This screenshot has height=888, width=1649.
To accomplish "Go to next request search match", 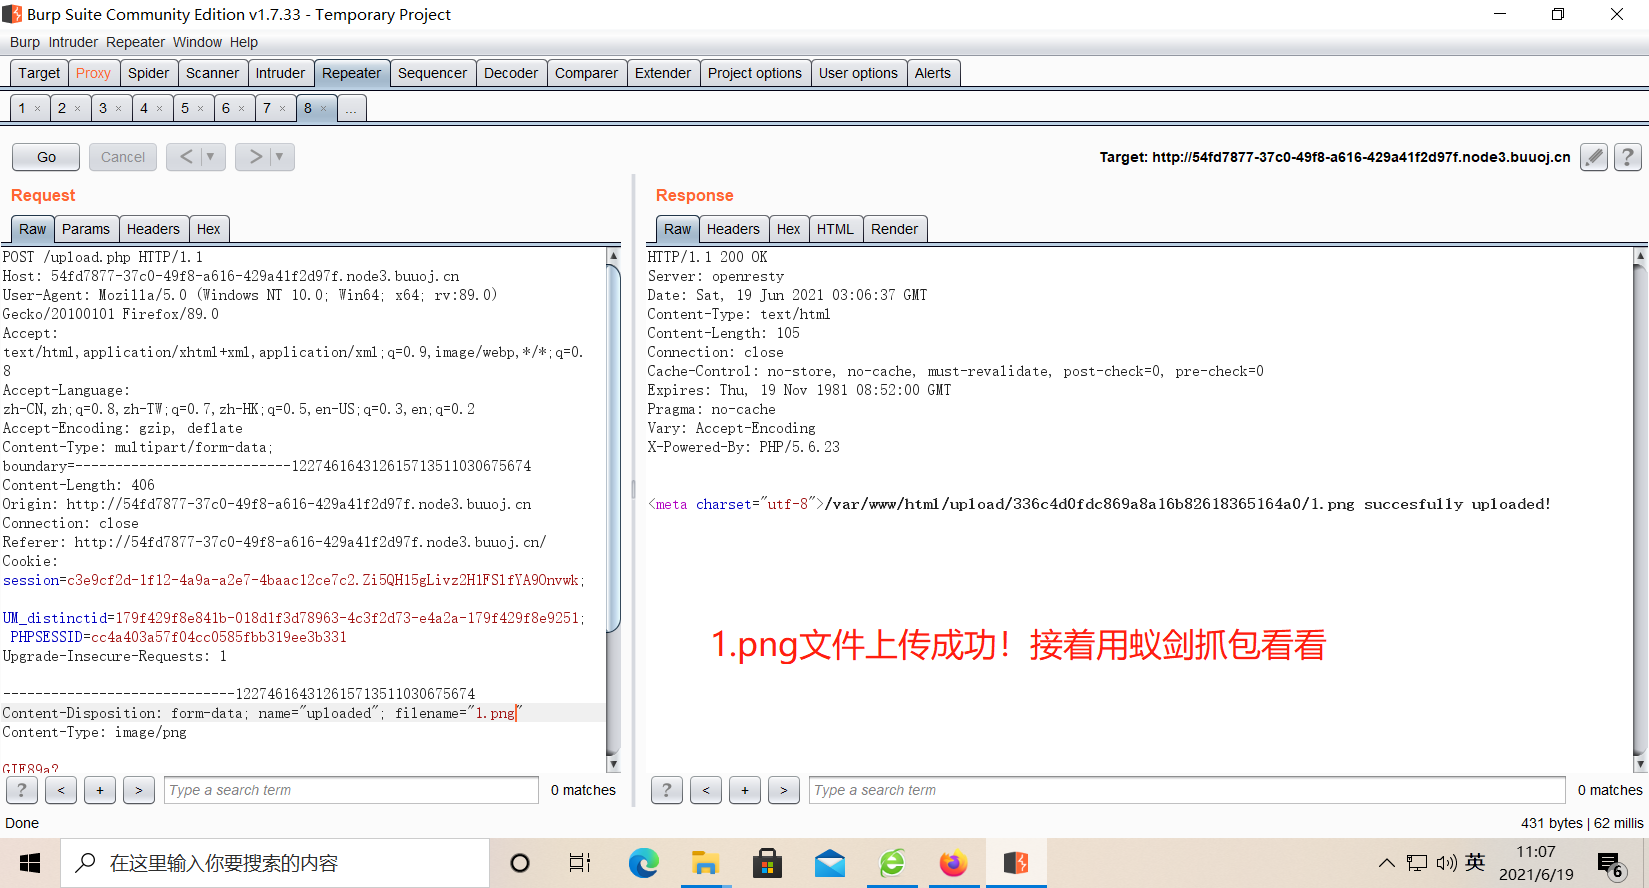I will click(x=139, y=790).
